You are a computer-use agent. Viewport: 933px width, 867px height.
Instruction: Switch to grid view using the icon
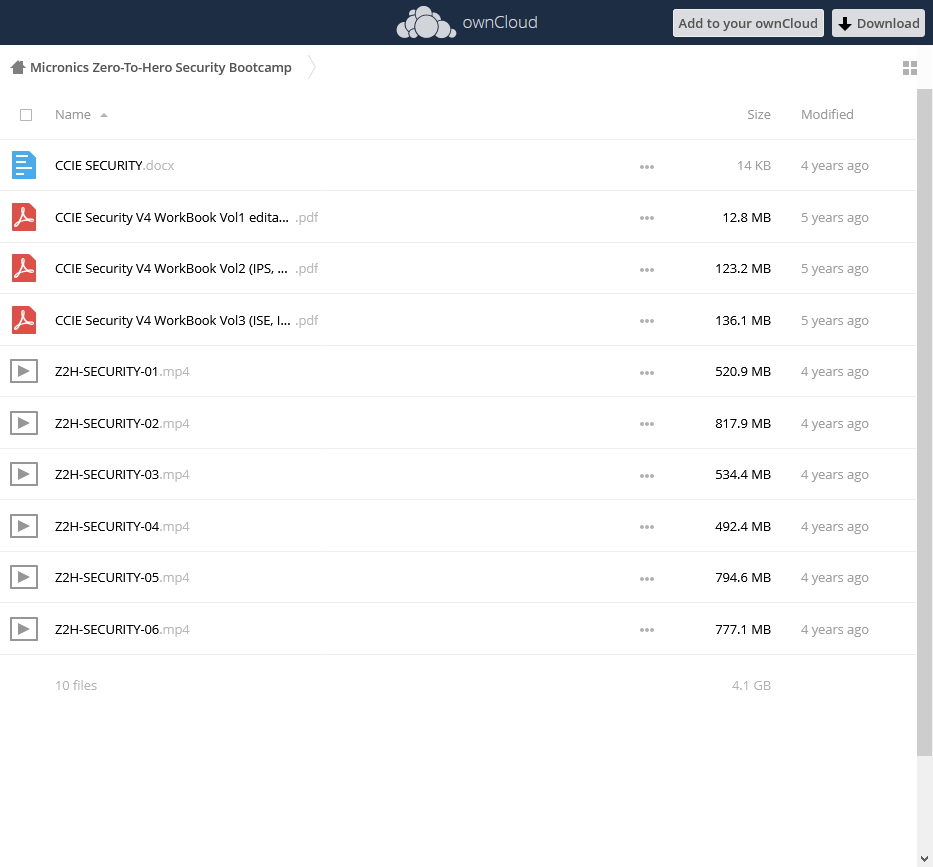tap(910, 68)
